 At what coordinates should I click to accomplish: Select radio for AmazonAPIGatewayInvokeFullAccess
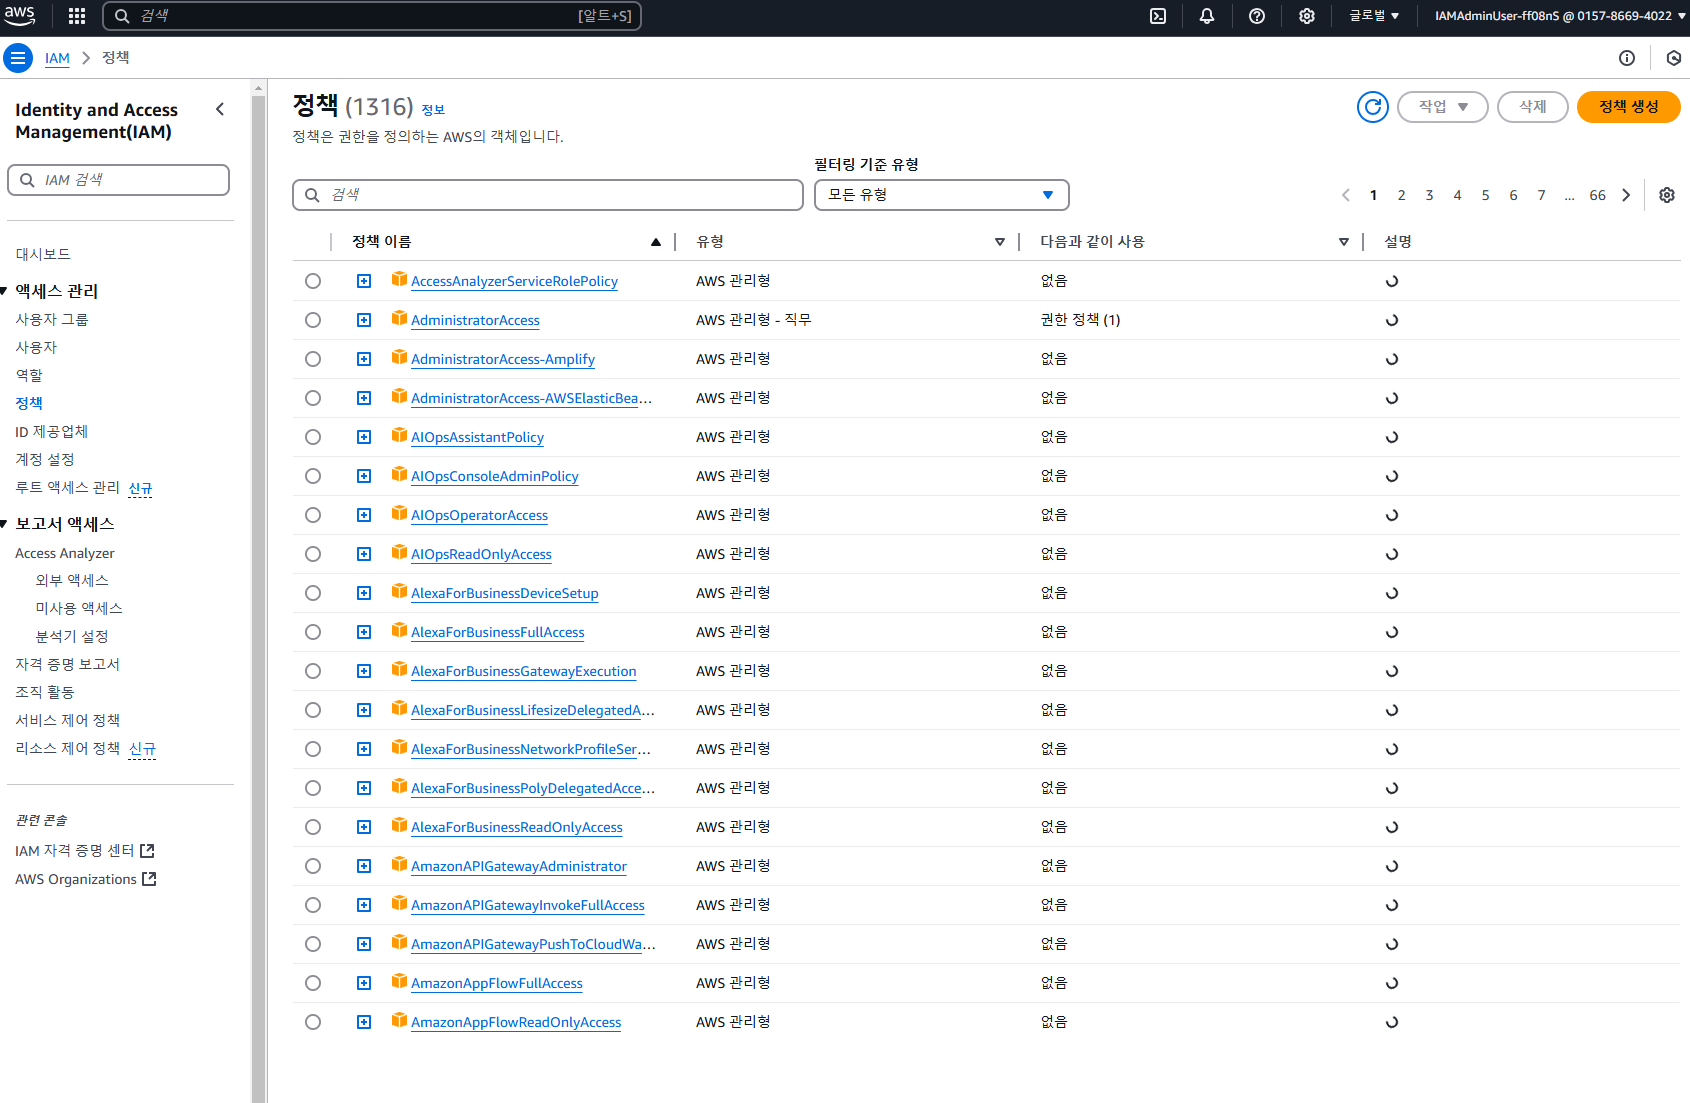(313, 905)
